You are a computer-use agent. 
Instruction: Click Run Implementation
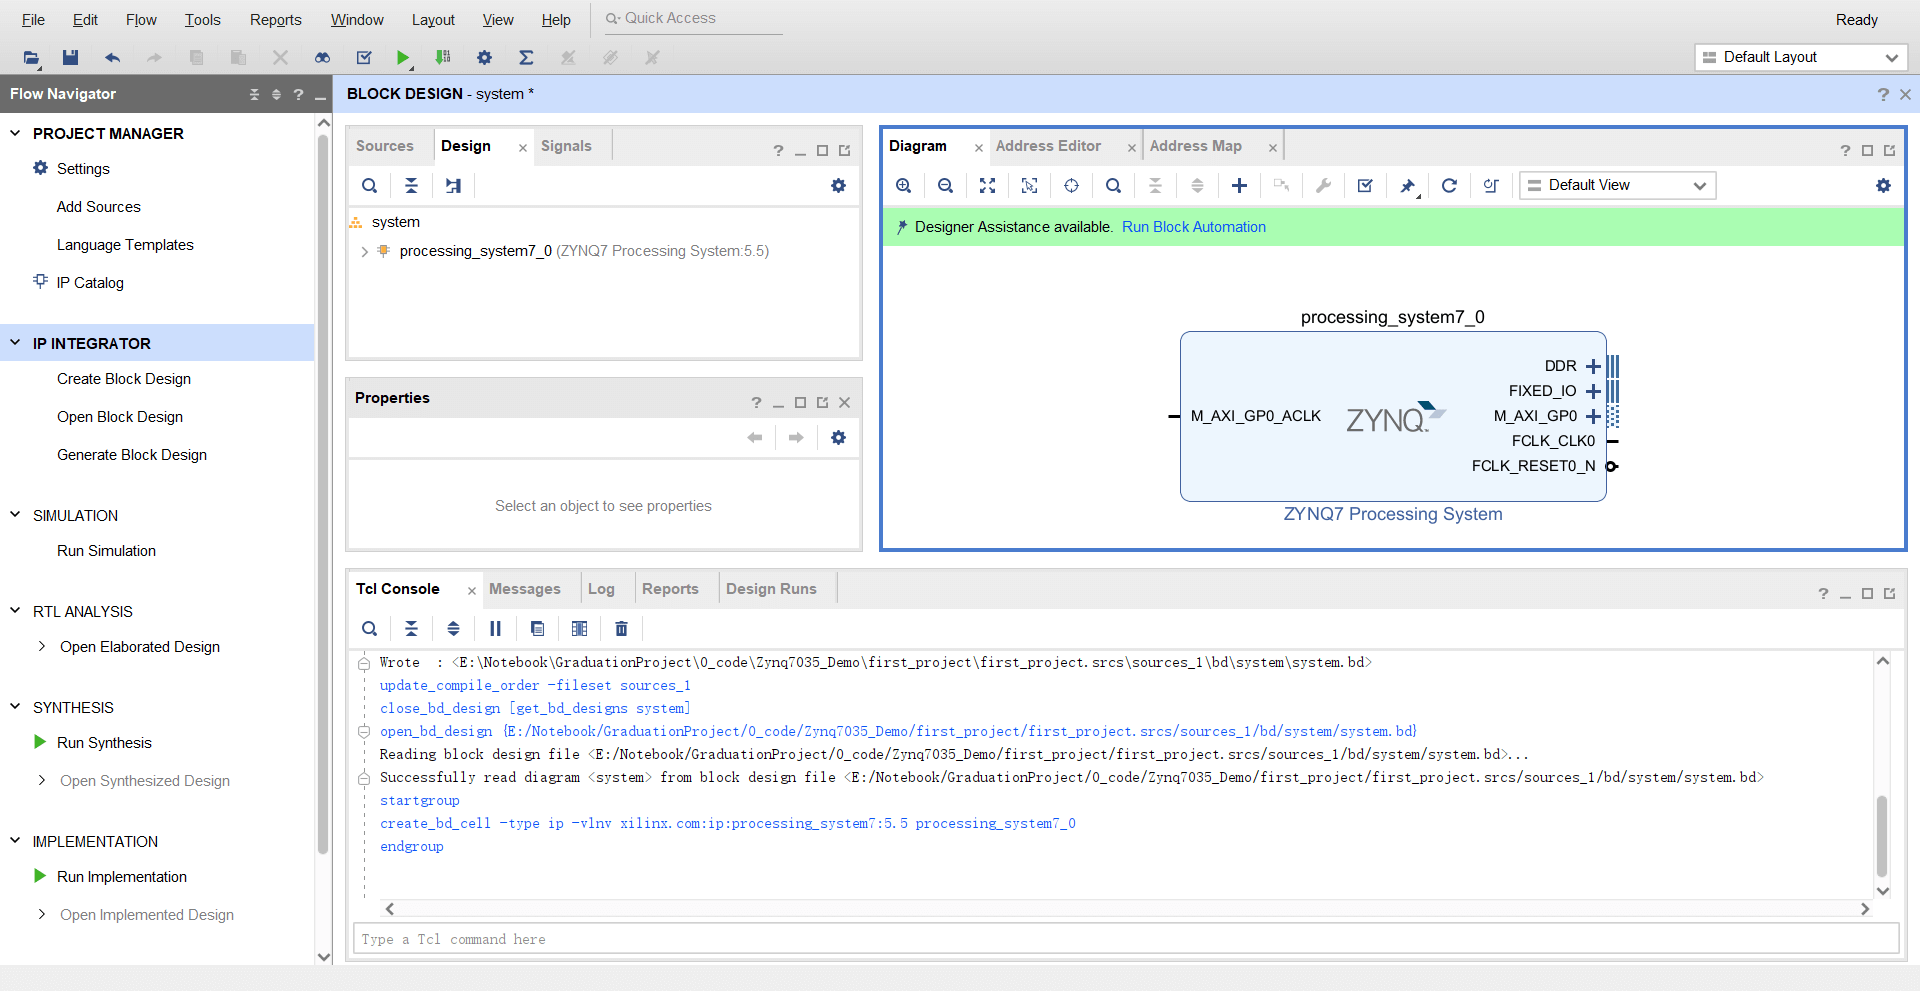122,877
